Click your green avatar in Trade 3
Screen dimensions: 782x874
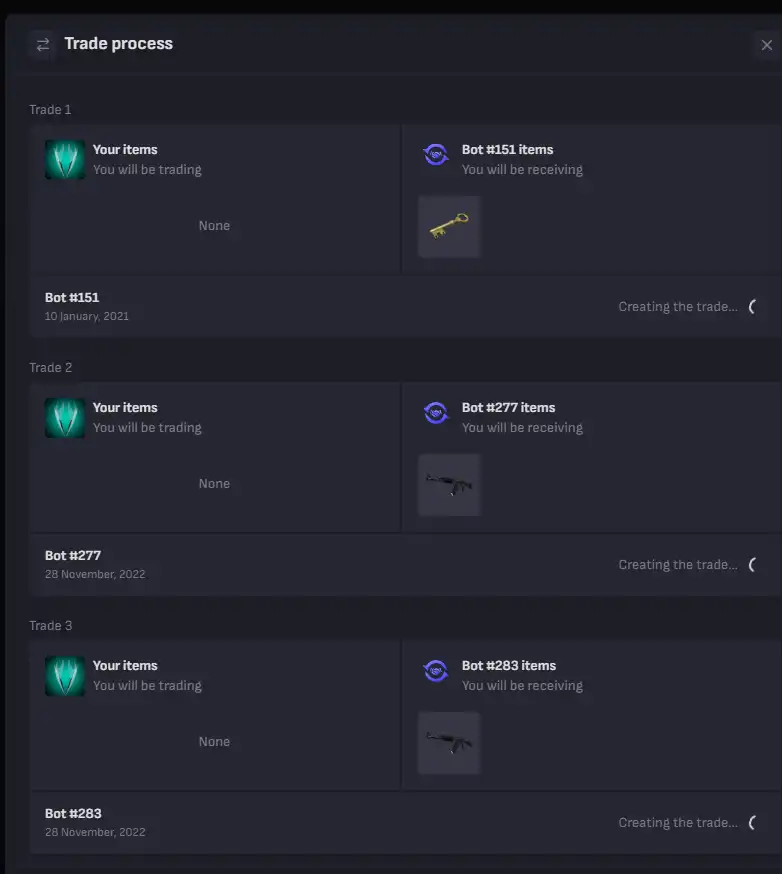[x=65, y=676]
